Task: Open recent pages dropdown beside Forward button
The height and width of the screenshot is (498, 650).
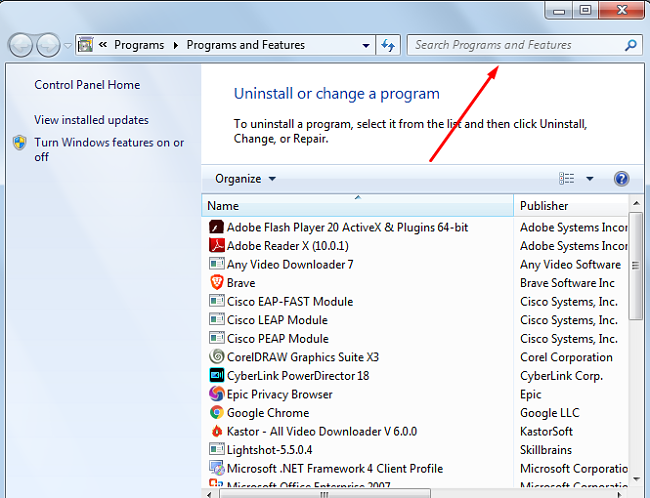Action: coord(68,45)
